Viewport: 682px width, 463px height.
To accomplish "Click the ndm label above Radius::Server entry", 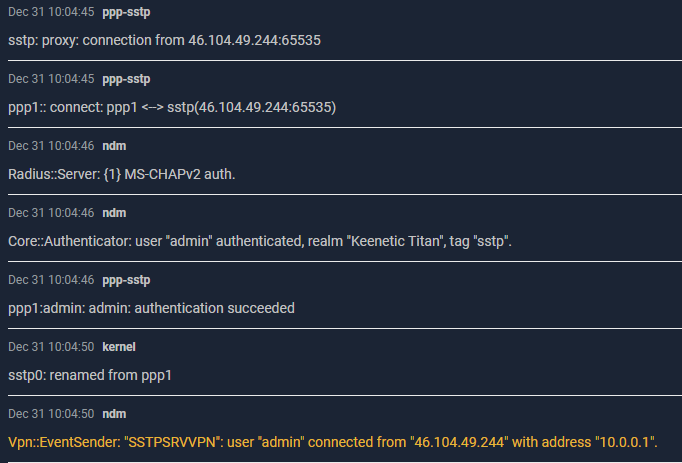I will coord(114,146).
